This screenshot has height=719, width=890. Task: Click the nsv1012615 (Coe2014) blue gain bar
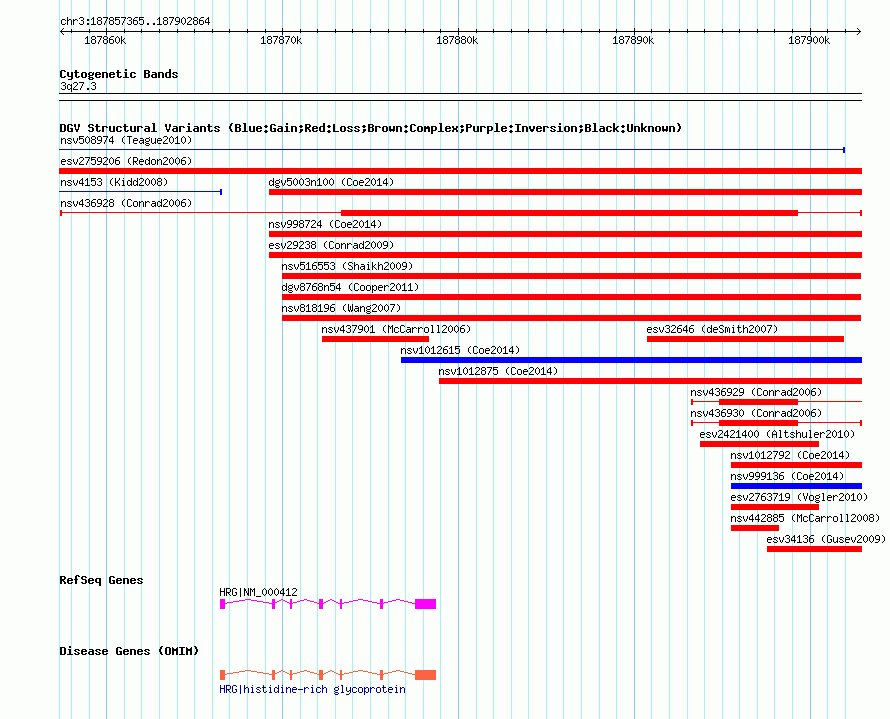coord(631,360)
